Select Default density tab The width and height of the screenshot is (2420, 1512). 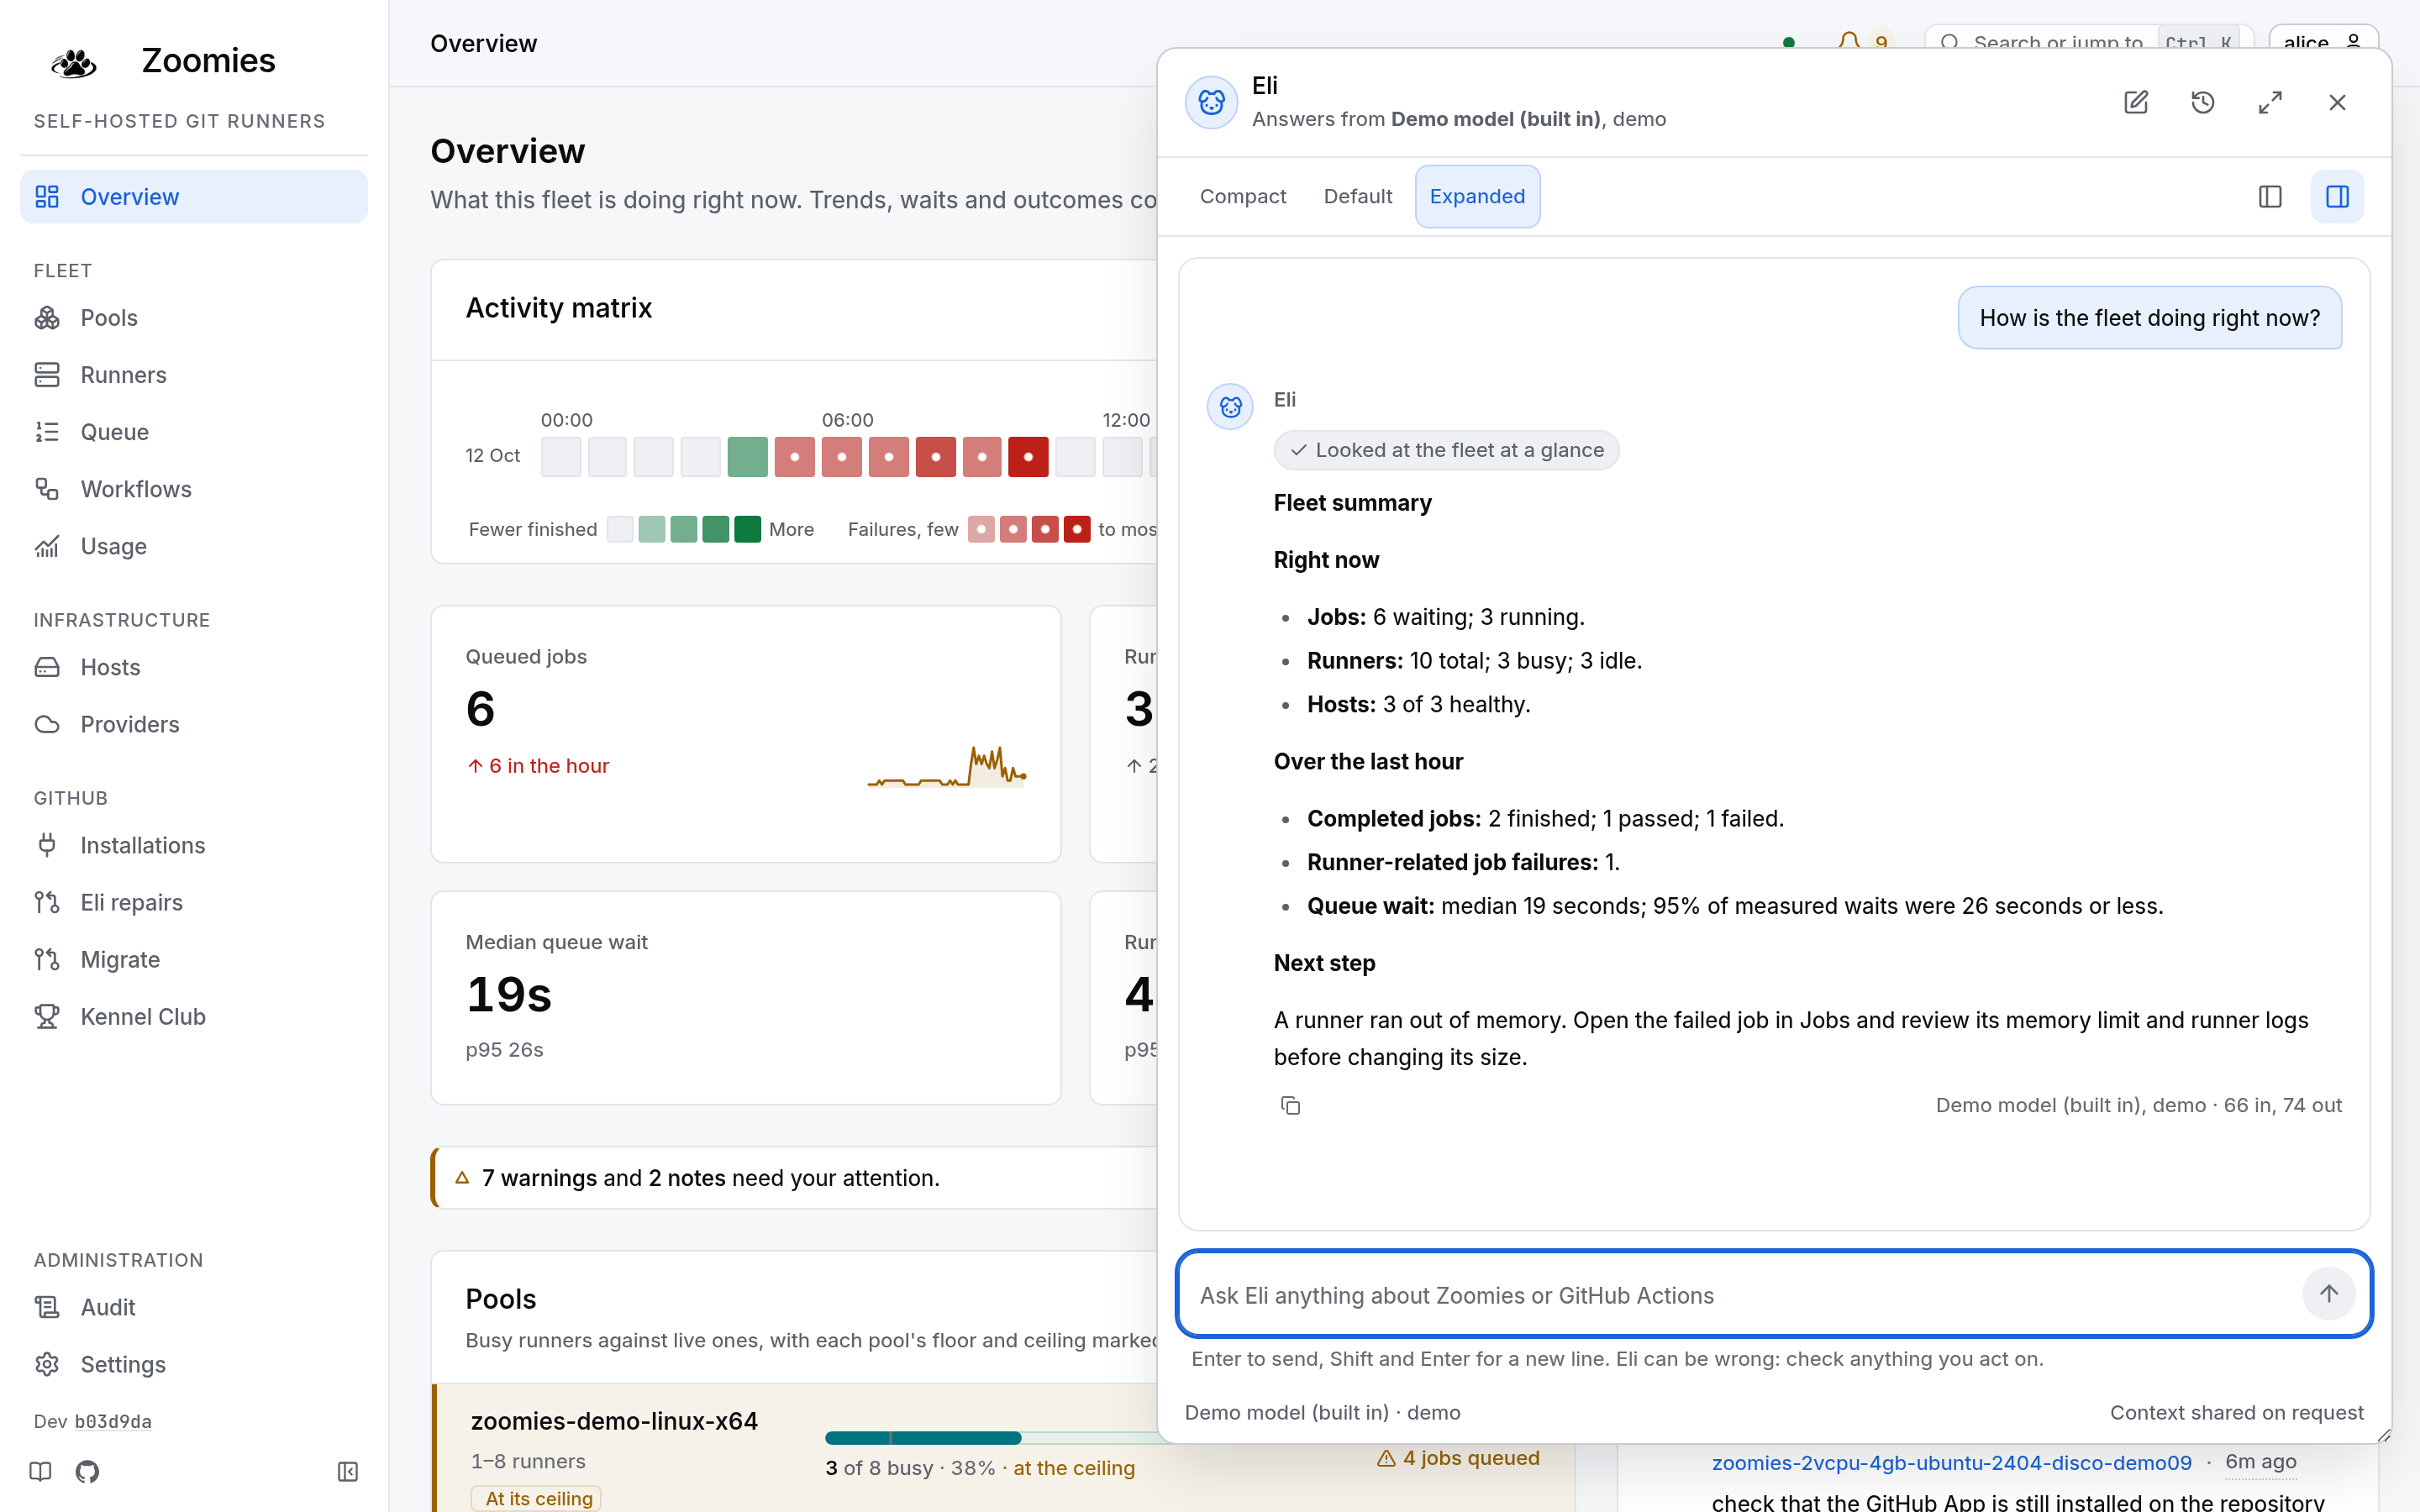[x=1357, y=196]
